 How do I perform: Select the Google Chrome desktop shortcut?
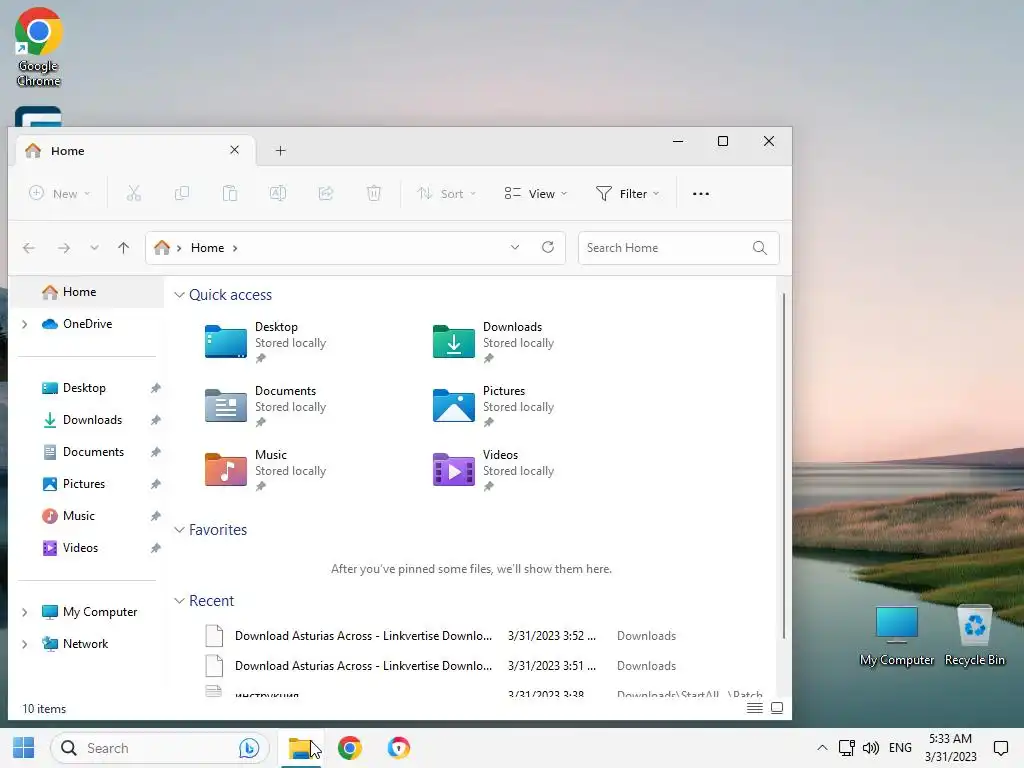click(x=39, y=47)
